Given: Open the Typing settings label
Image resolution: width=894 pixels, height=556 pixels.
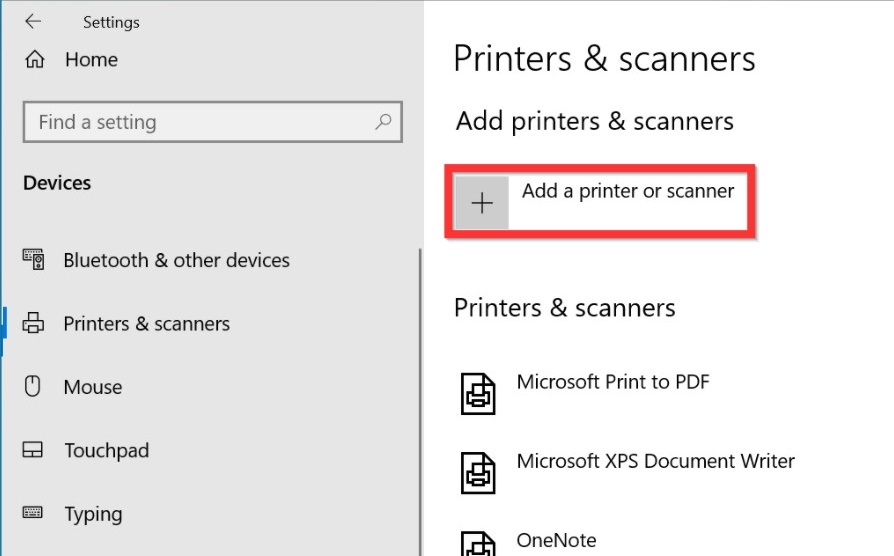Looking at the screenshot, I should pos(93,514).
